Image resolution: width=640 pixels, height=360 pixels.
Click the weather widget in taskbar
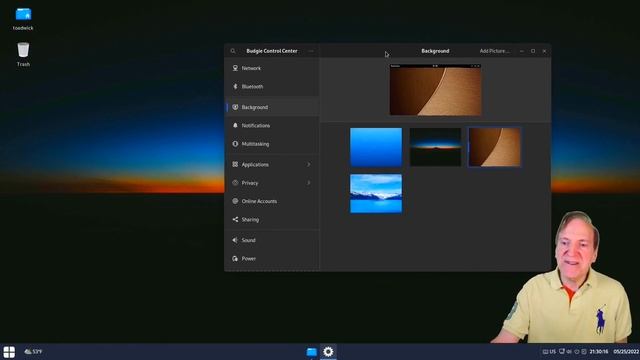coord(33,351)
